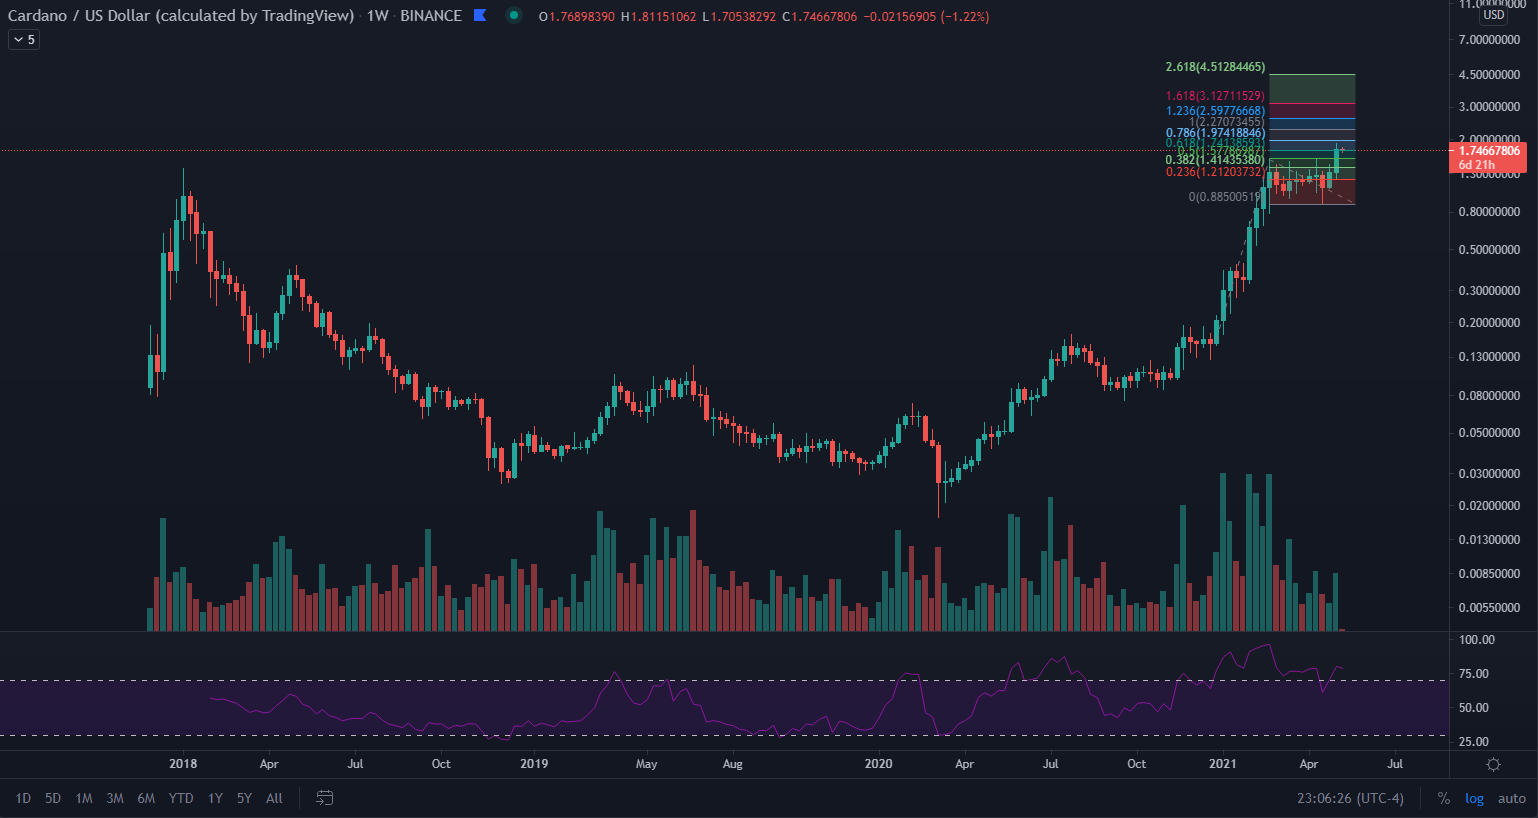This screenshot has width=1538, height=818.
Task: Click the 2018 time axis label
Action: (x=183, y=764)
